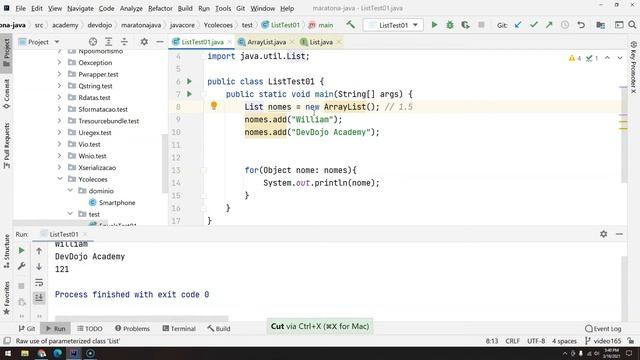Viewport: 640px width, 360px height.
Task: Stop the running process in toolbar
Action: tap(481, 25)
